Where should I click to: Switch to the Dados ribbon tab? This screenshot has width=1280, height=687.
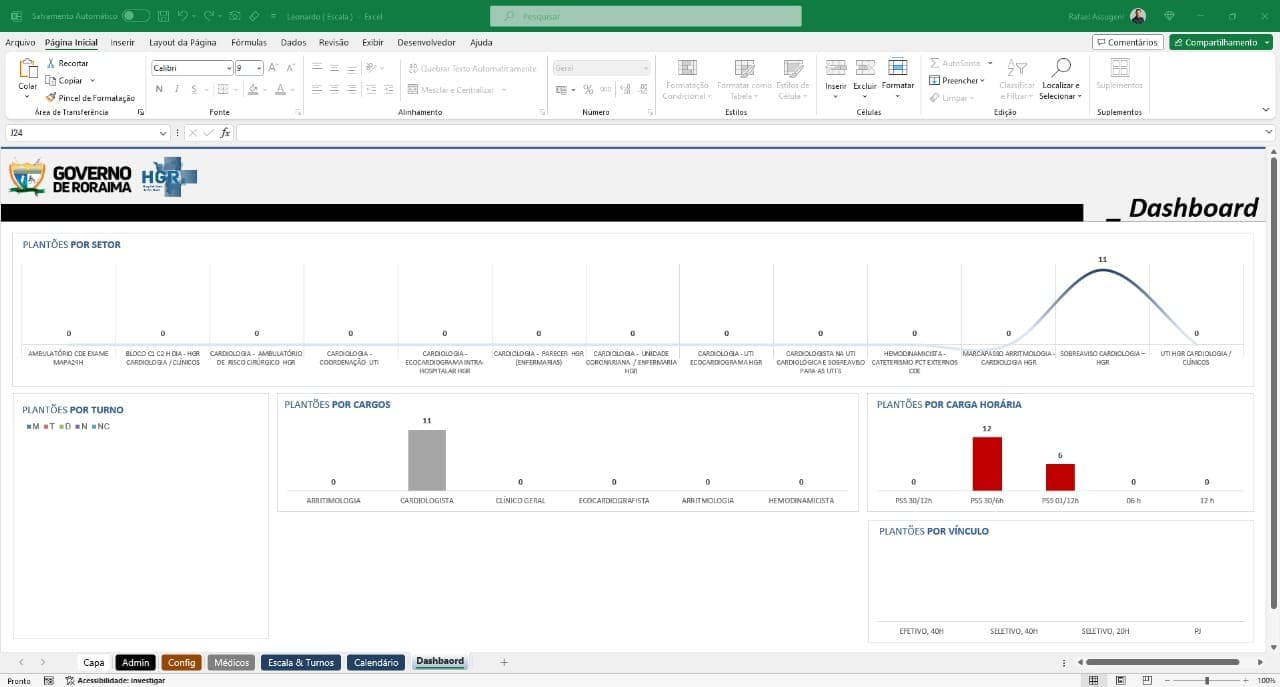(x=294, y=43)
